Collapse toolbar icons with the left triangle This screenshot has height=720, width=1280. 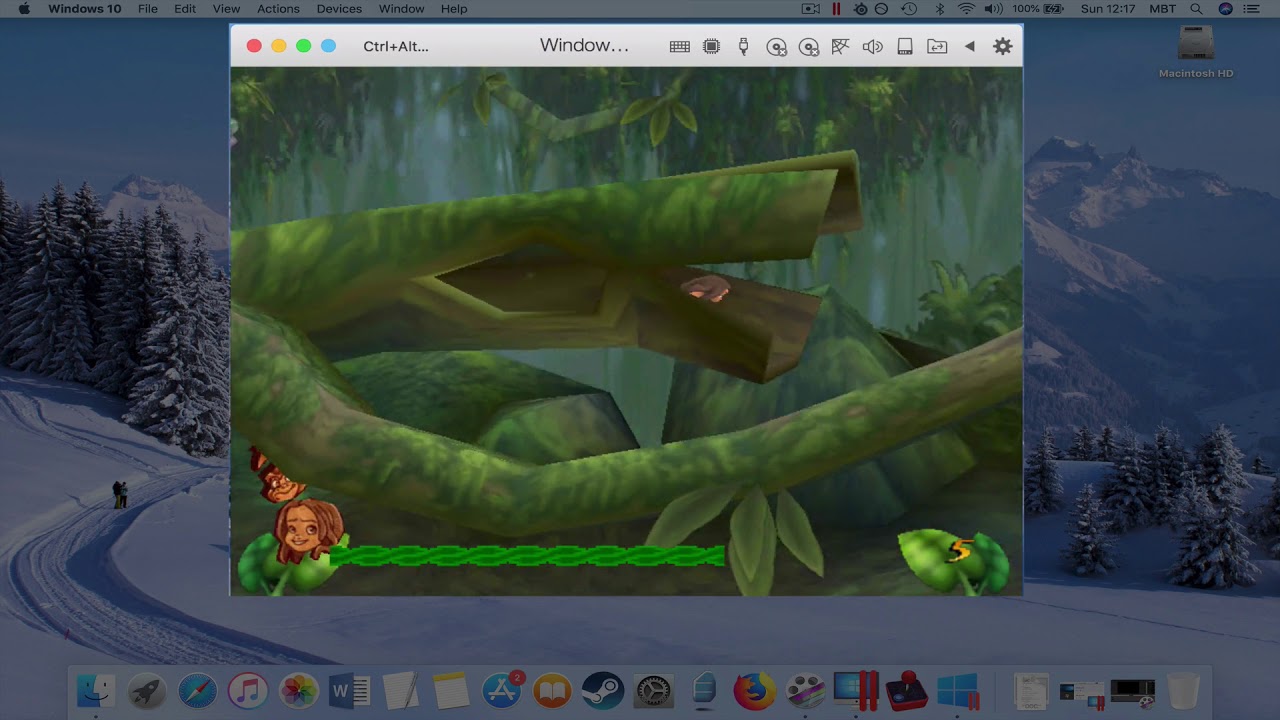pos(969,46)
